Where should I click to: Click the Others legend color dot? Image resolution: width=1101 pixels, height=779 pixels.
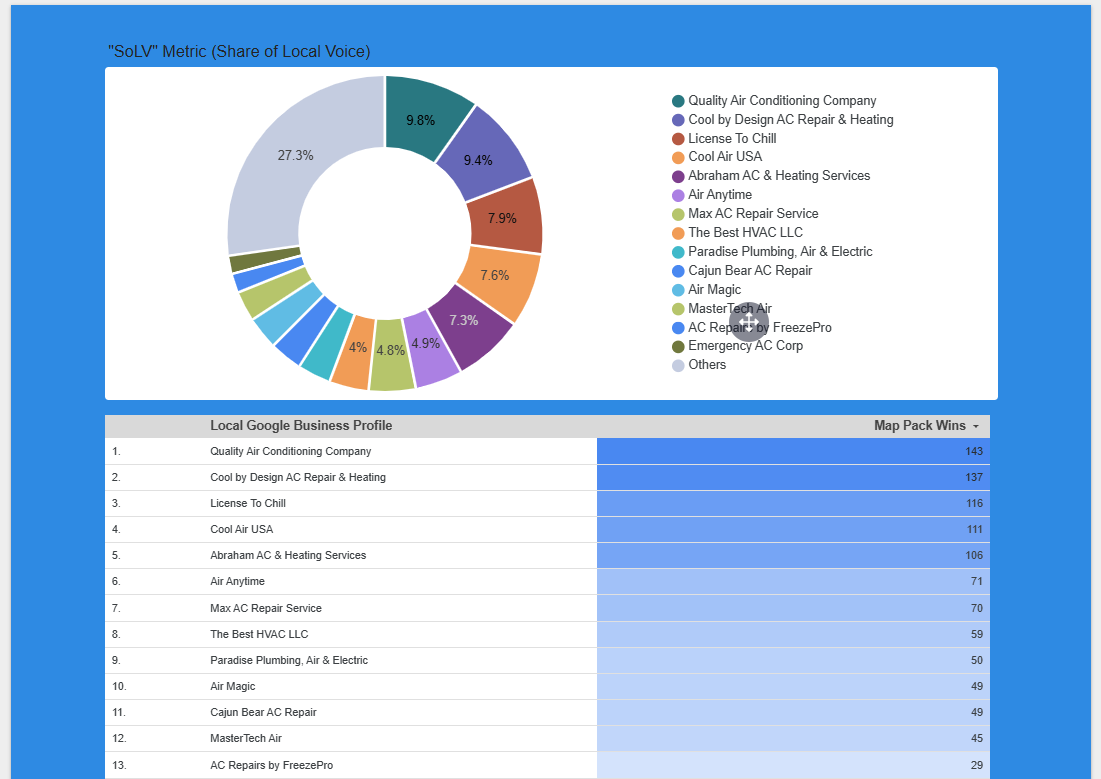tap(678, 365)
